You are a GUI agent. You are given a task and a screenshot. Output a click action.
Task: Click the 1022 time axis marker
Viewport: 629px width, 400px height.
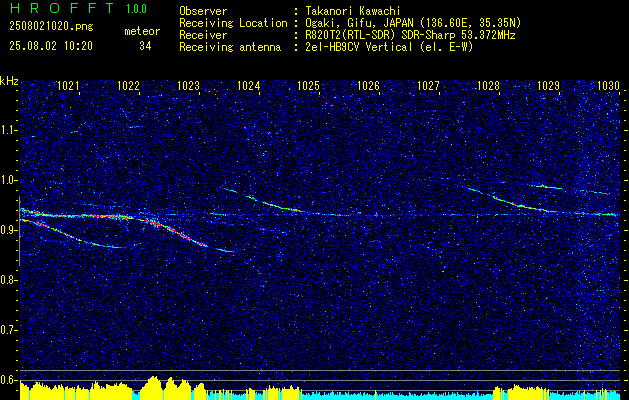point(128,85)
